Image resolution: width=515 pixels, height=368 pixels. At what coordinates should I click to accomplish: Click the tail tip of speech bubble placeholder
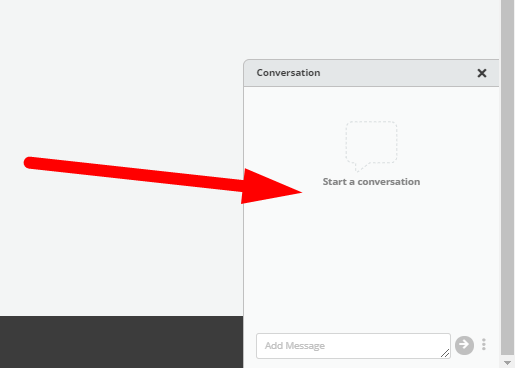[358, 169]
